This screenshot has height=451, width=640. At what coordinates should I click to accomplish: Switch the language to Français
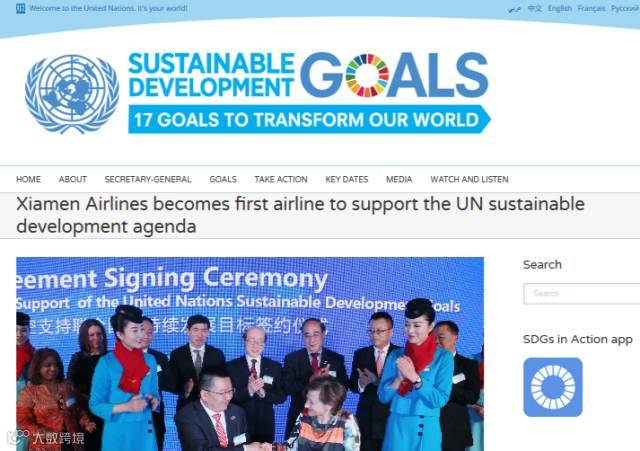point(591,8)
